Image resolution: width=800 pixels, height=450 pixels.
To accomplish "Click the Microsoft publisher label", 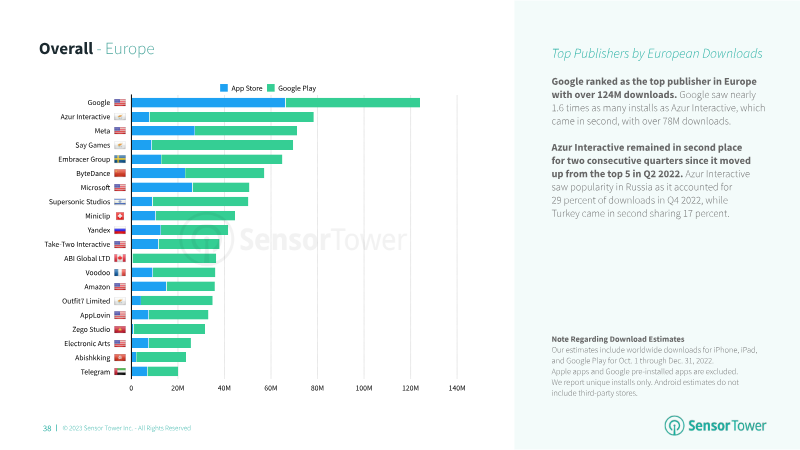I will (95, 187).
